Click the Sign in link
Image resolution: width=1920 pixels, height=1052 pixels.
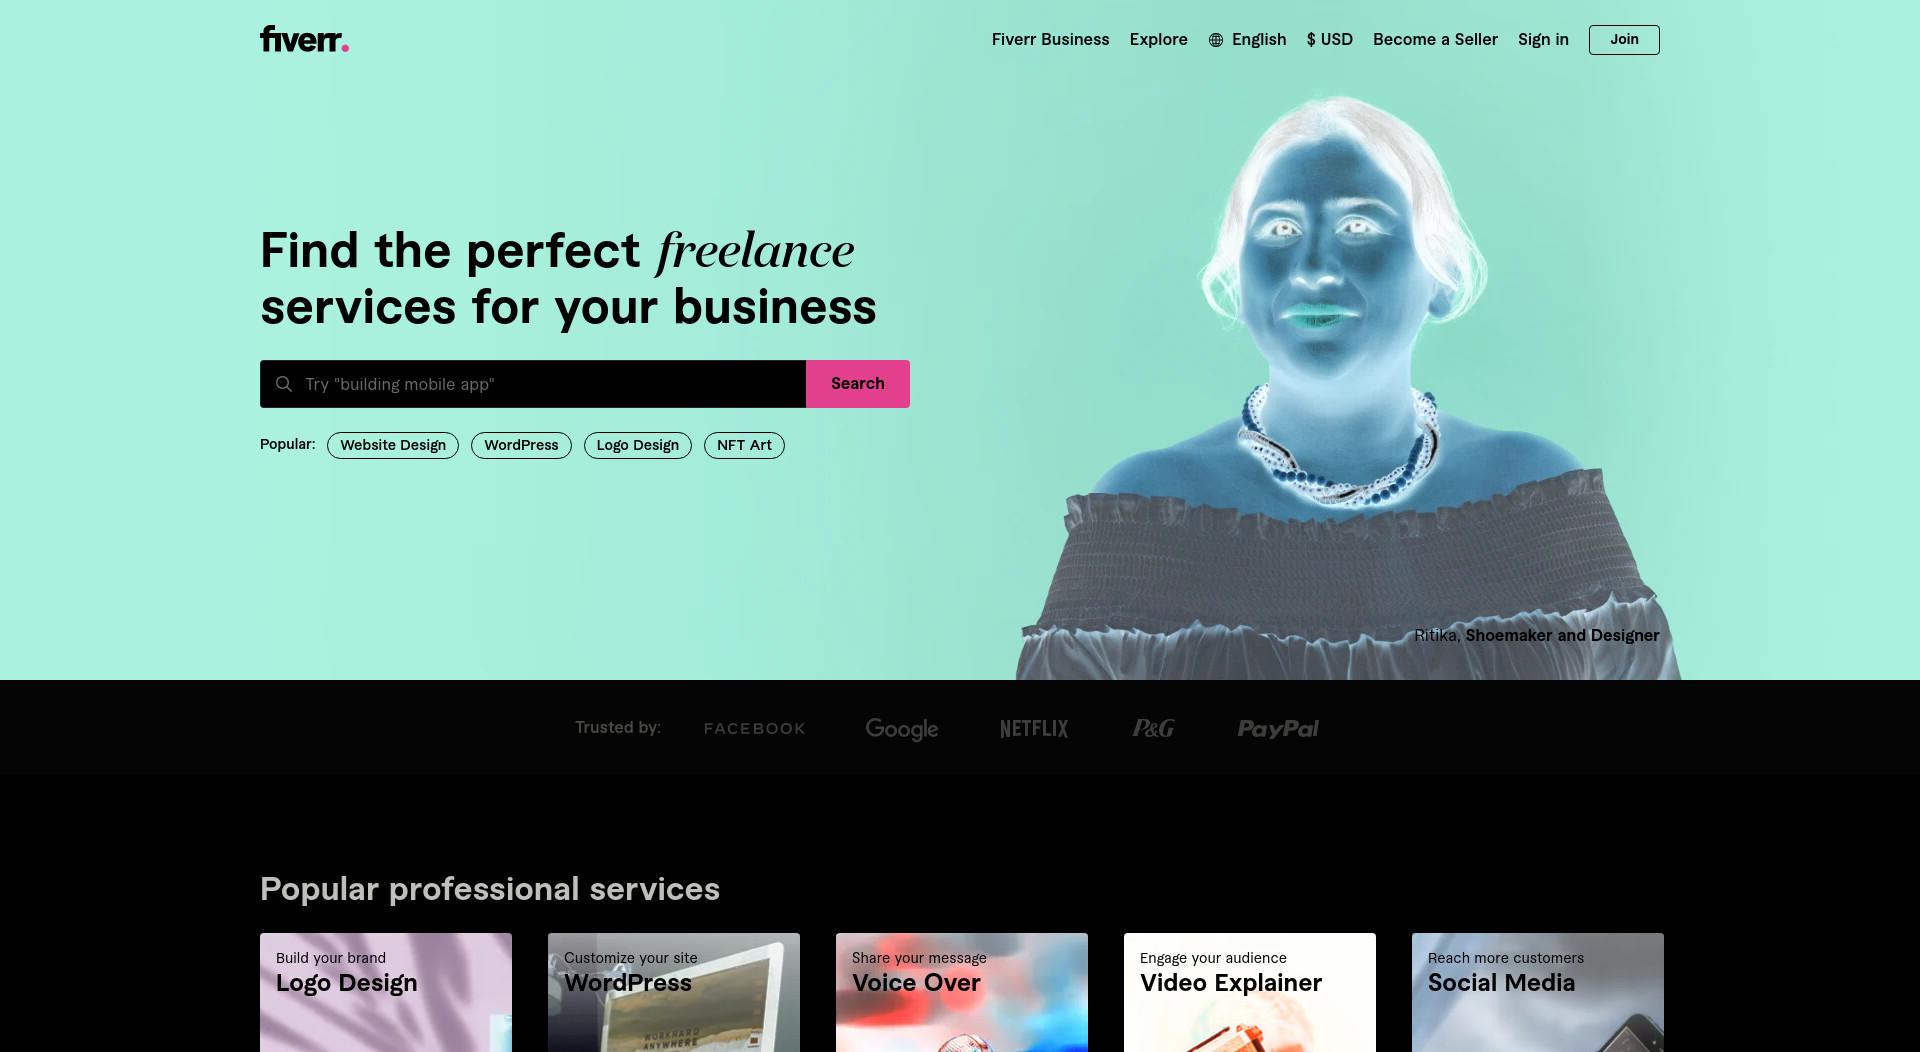point(1543,40)
